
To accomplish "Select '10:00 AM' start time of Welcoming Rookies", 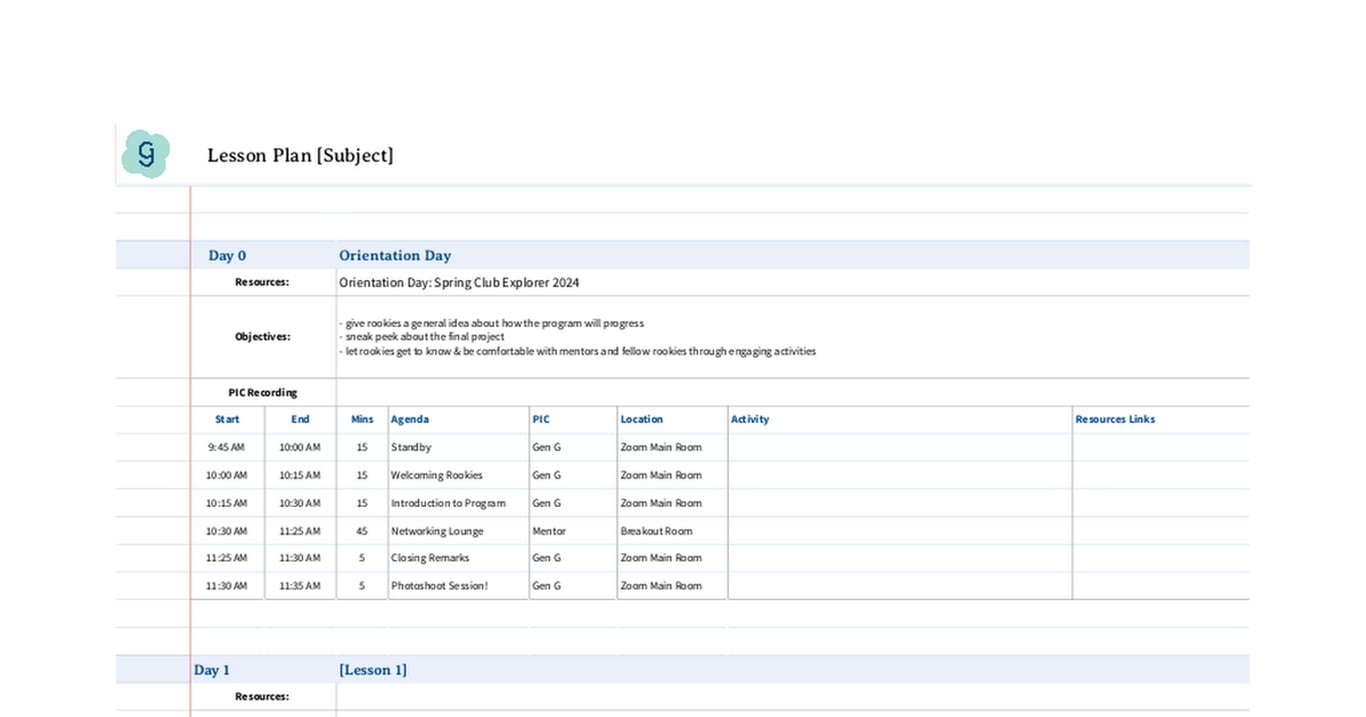I will coord(226,475).
